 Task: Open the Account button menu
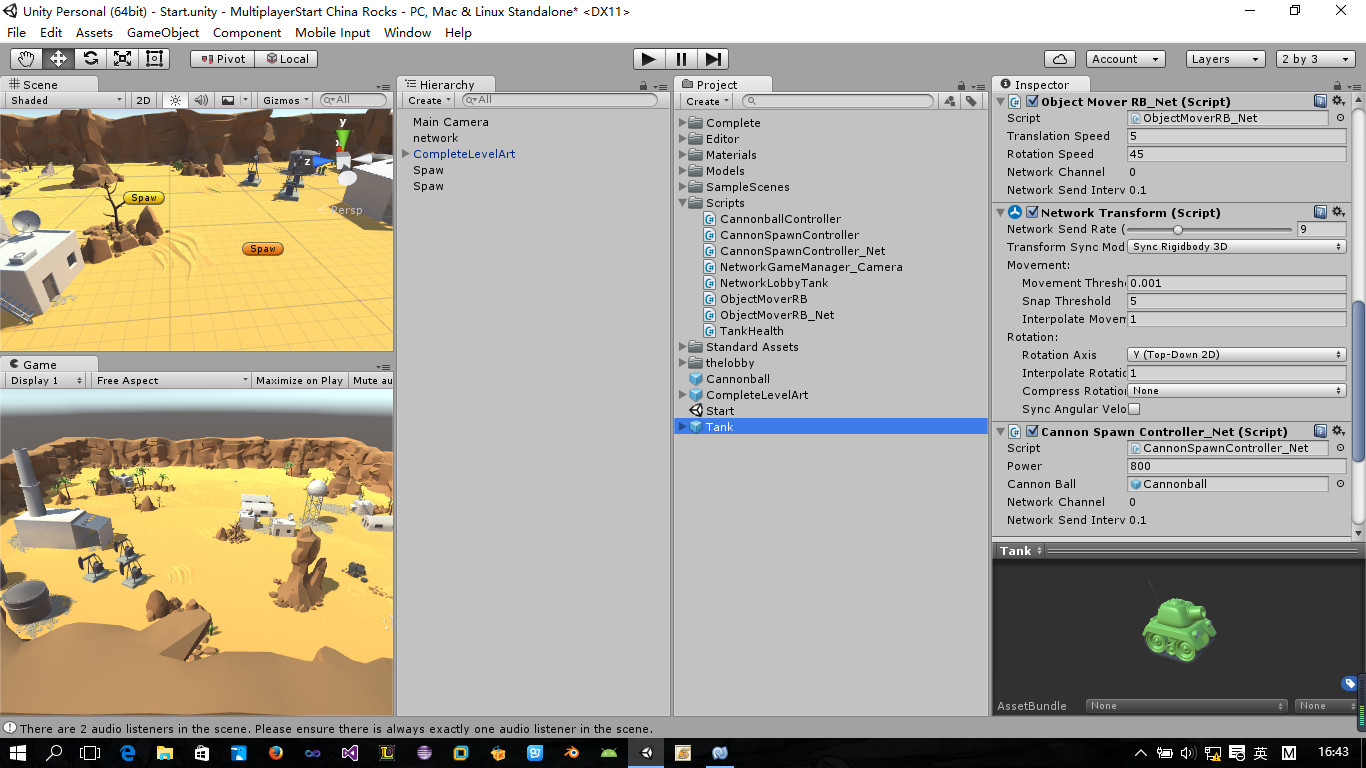coord(1124,59)
